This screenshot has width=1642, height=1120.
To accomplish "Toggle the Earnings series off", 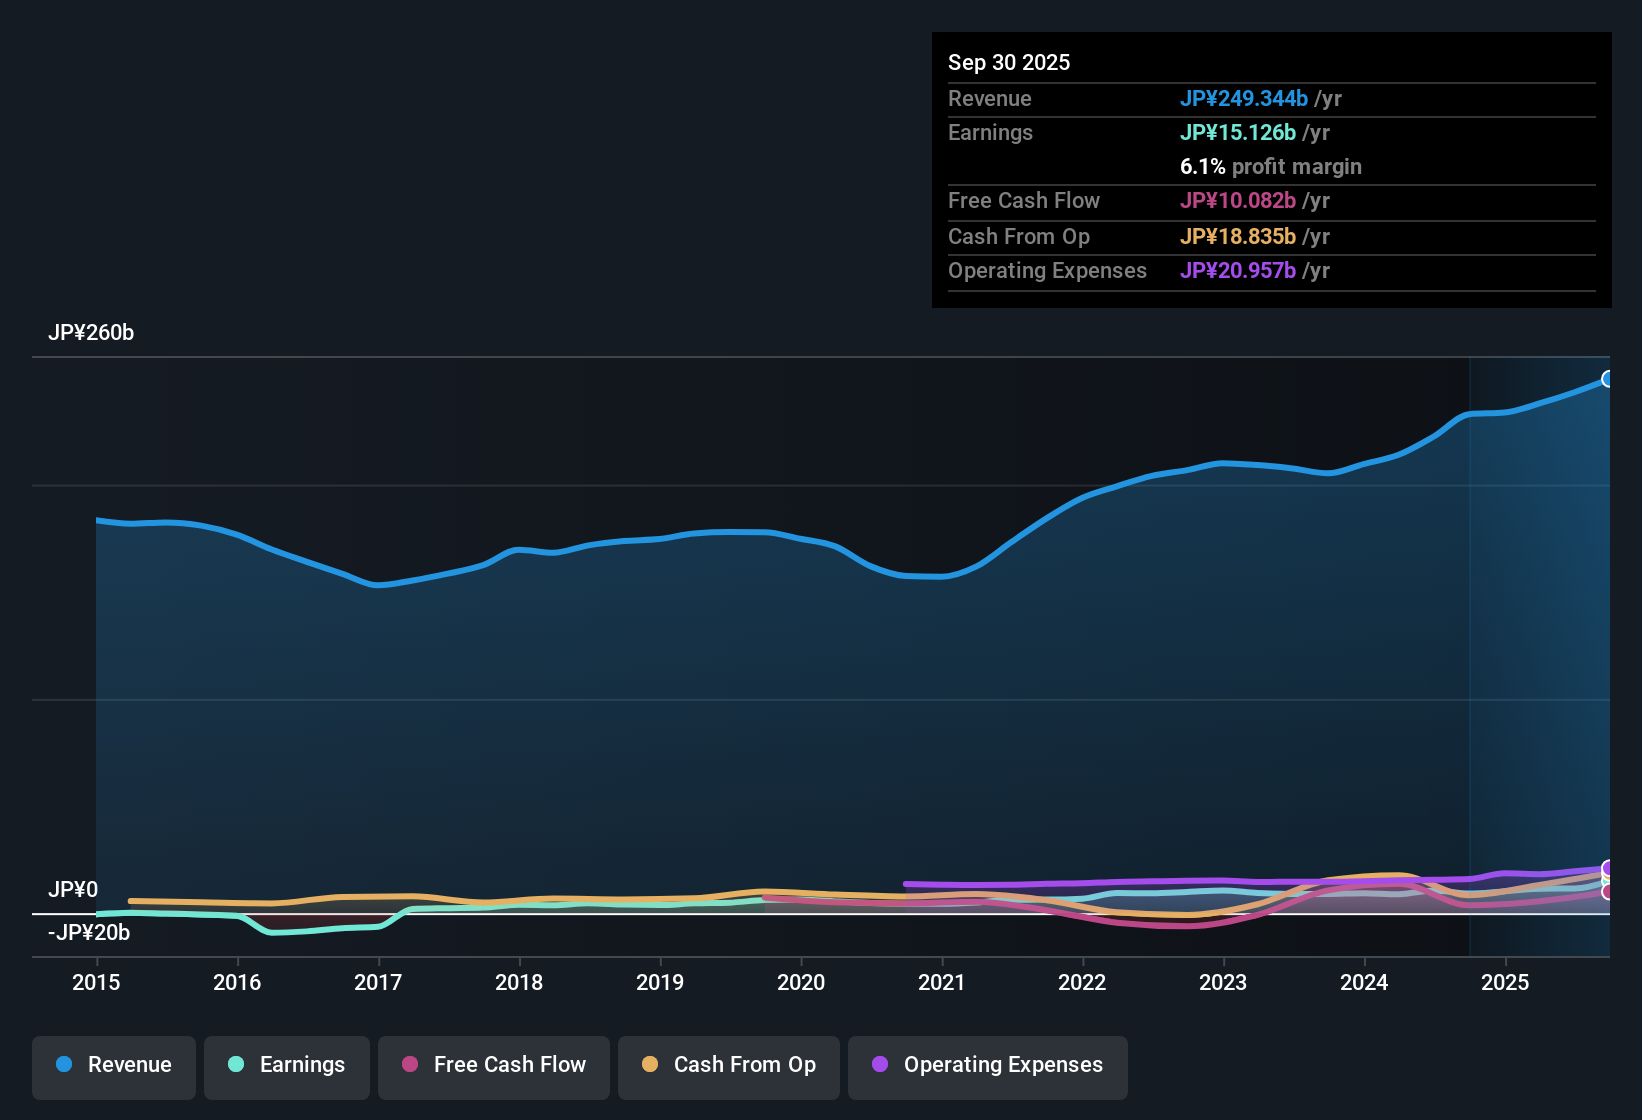I will (286, 1066).
